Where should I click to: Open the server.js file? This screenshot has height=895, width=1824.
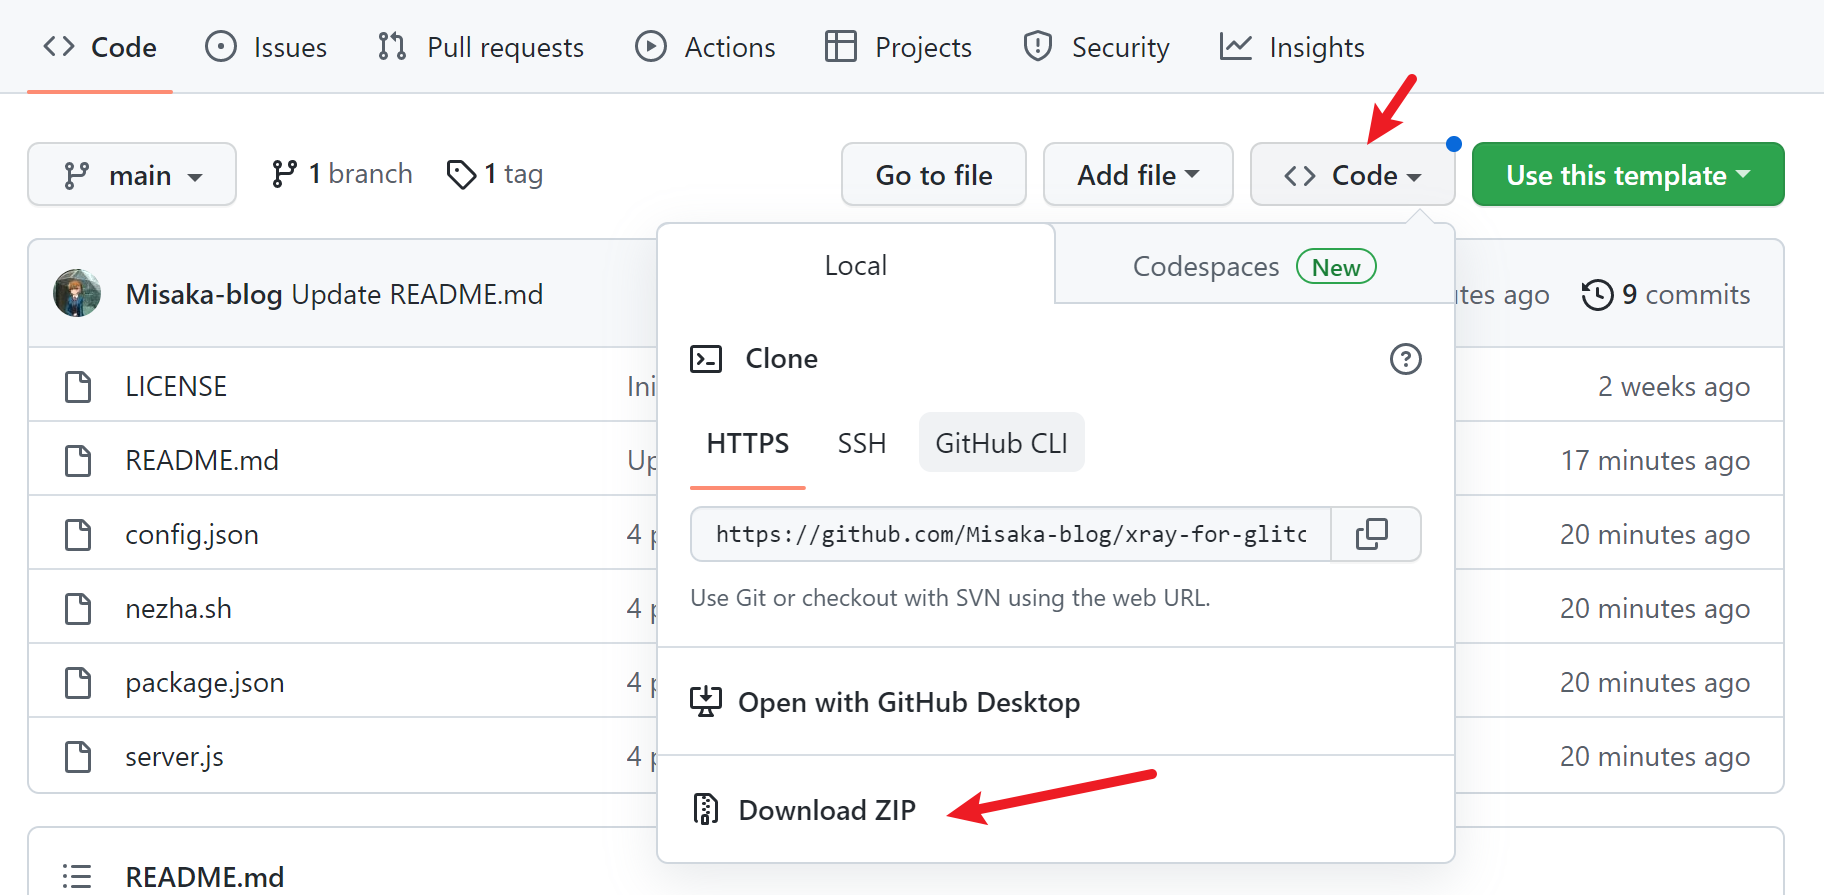(174, 757)
